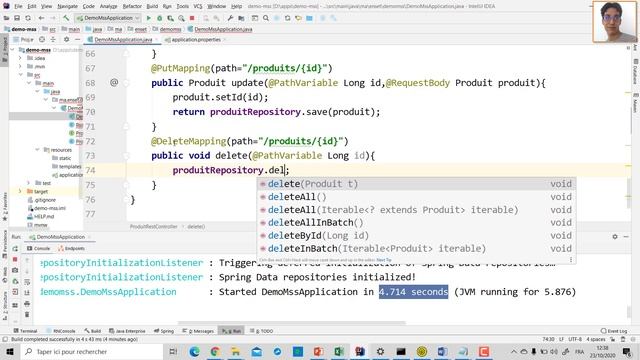Choose deleteById(Long id) from completion list
This screenshot has width=640, height=360.
tap(416, 236)
